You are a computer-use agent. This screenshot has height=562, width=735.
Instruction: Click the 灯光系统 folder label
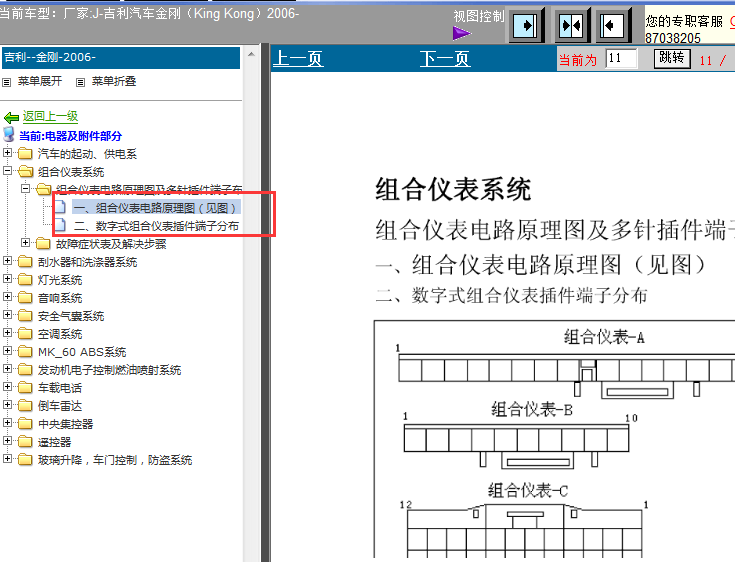point(60,280)
